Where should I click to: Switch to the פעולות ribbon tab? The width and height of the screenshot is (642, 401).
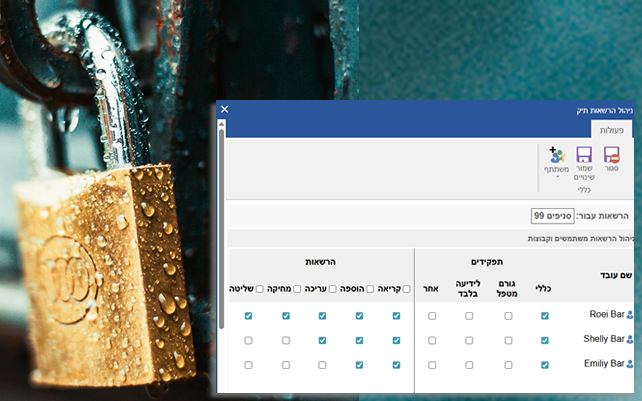tap(612, 131)
